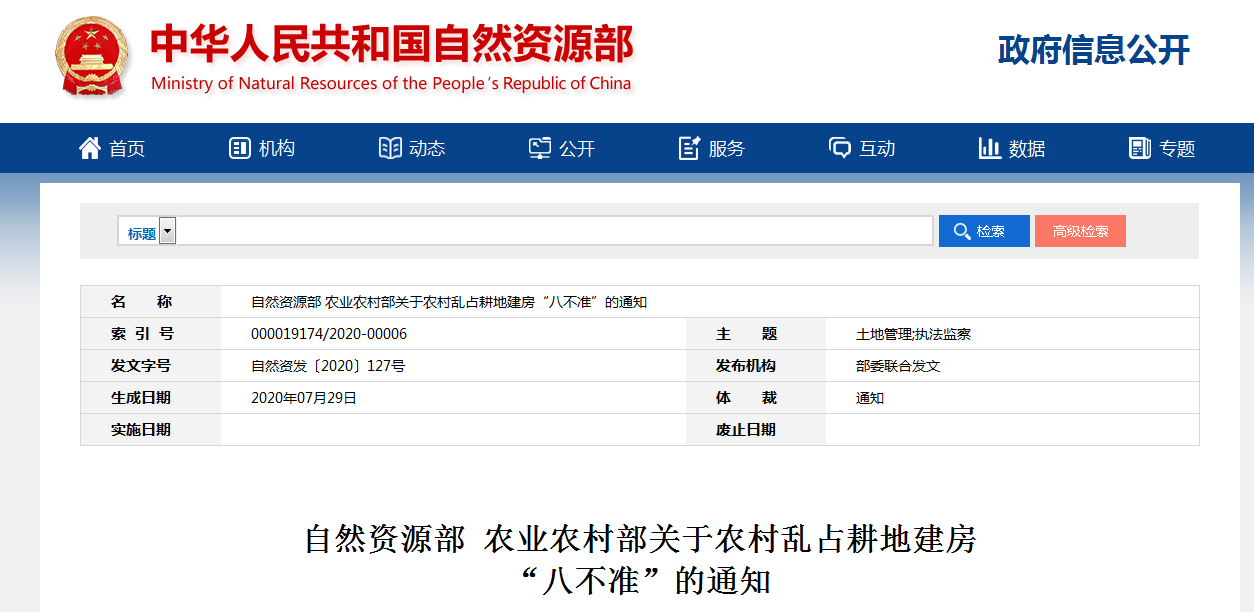Expand the 标题 search field dropdown
Viewport: 1254px width, 612px height.
coord(167,231)
